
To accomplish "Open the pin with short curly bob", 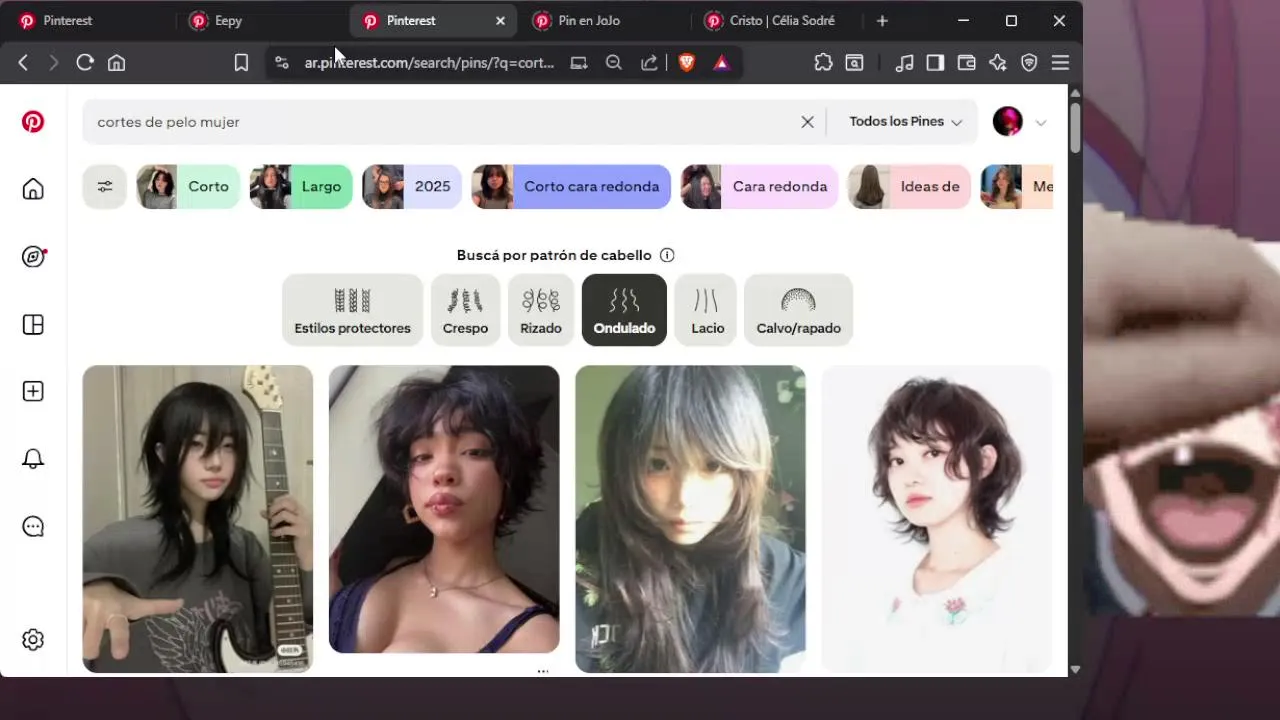I will point(937,519).
